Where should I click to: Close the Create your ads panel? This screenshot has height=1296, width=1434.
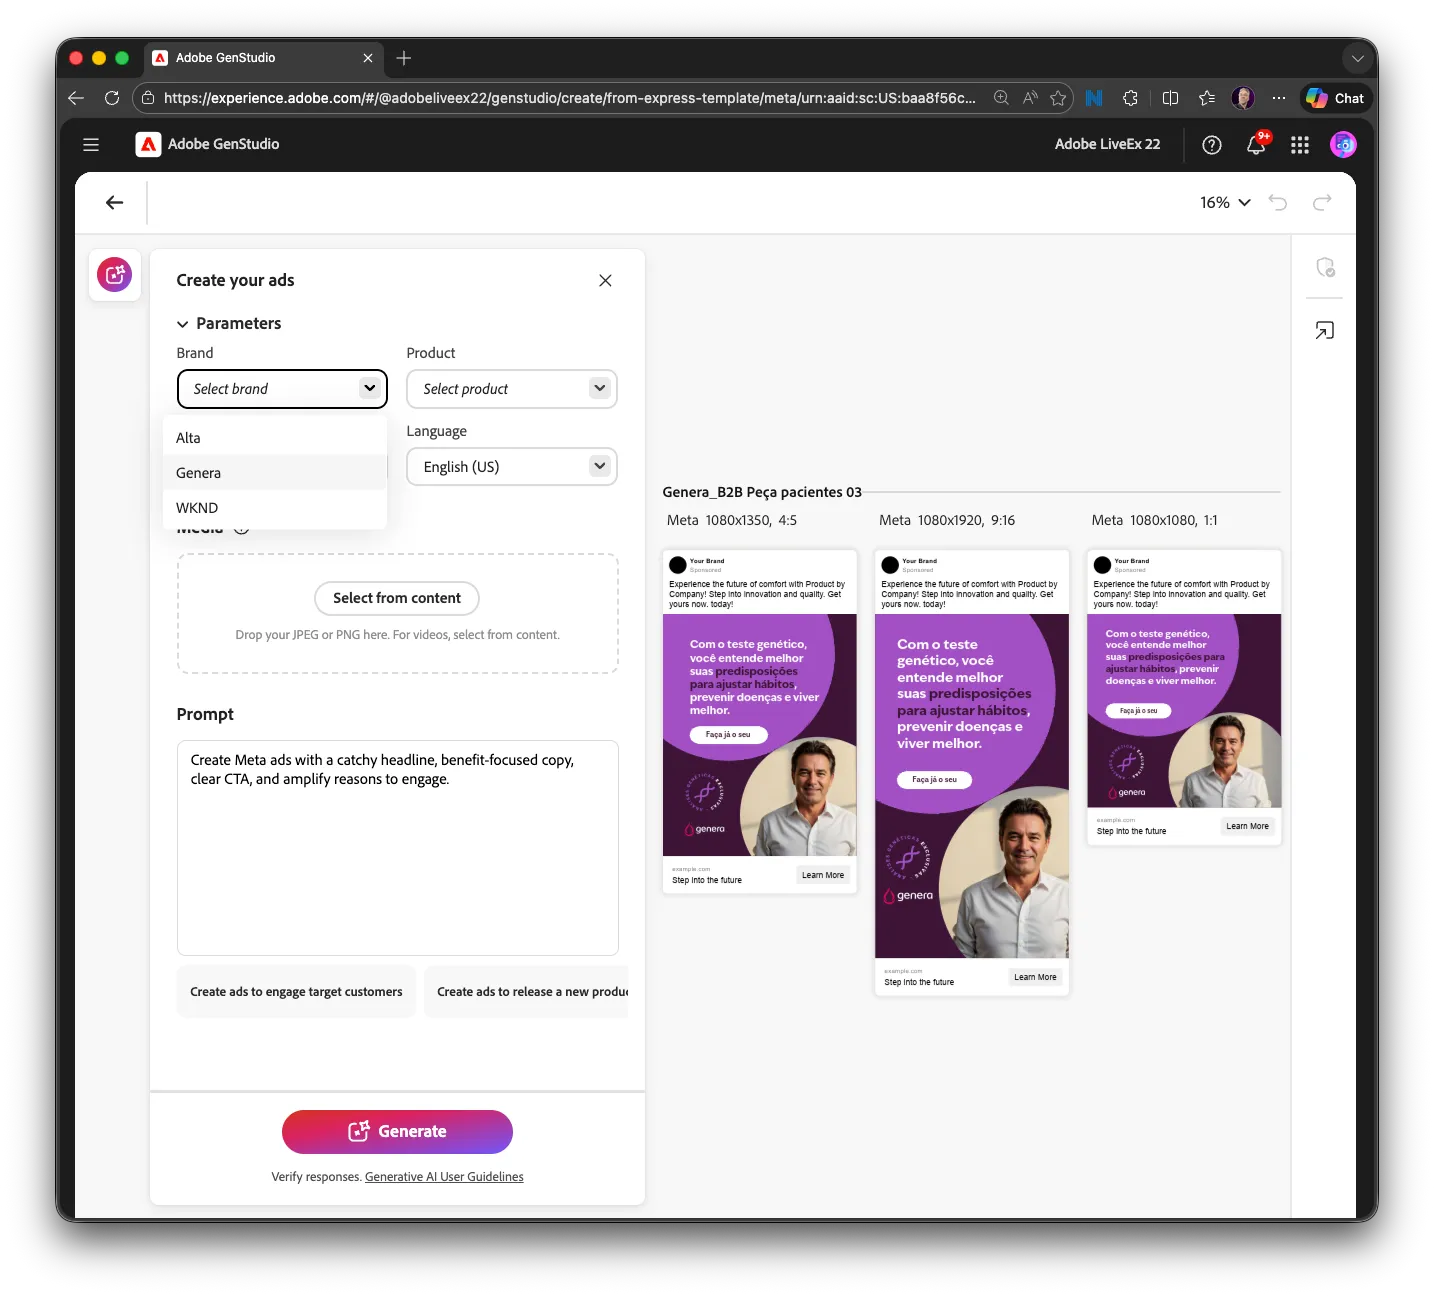tap(605, 281)
